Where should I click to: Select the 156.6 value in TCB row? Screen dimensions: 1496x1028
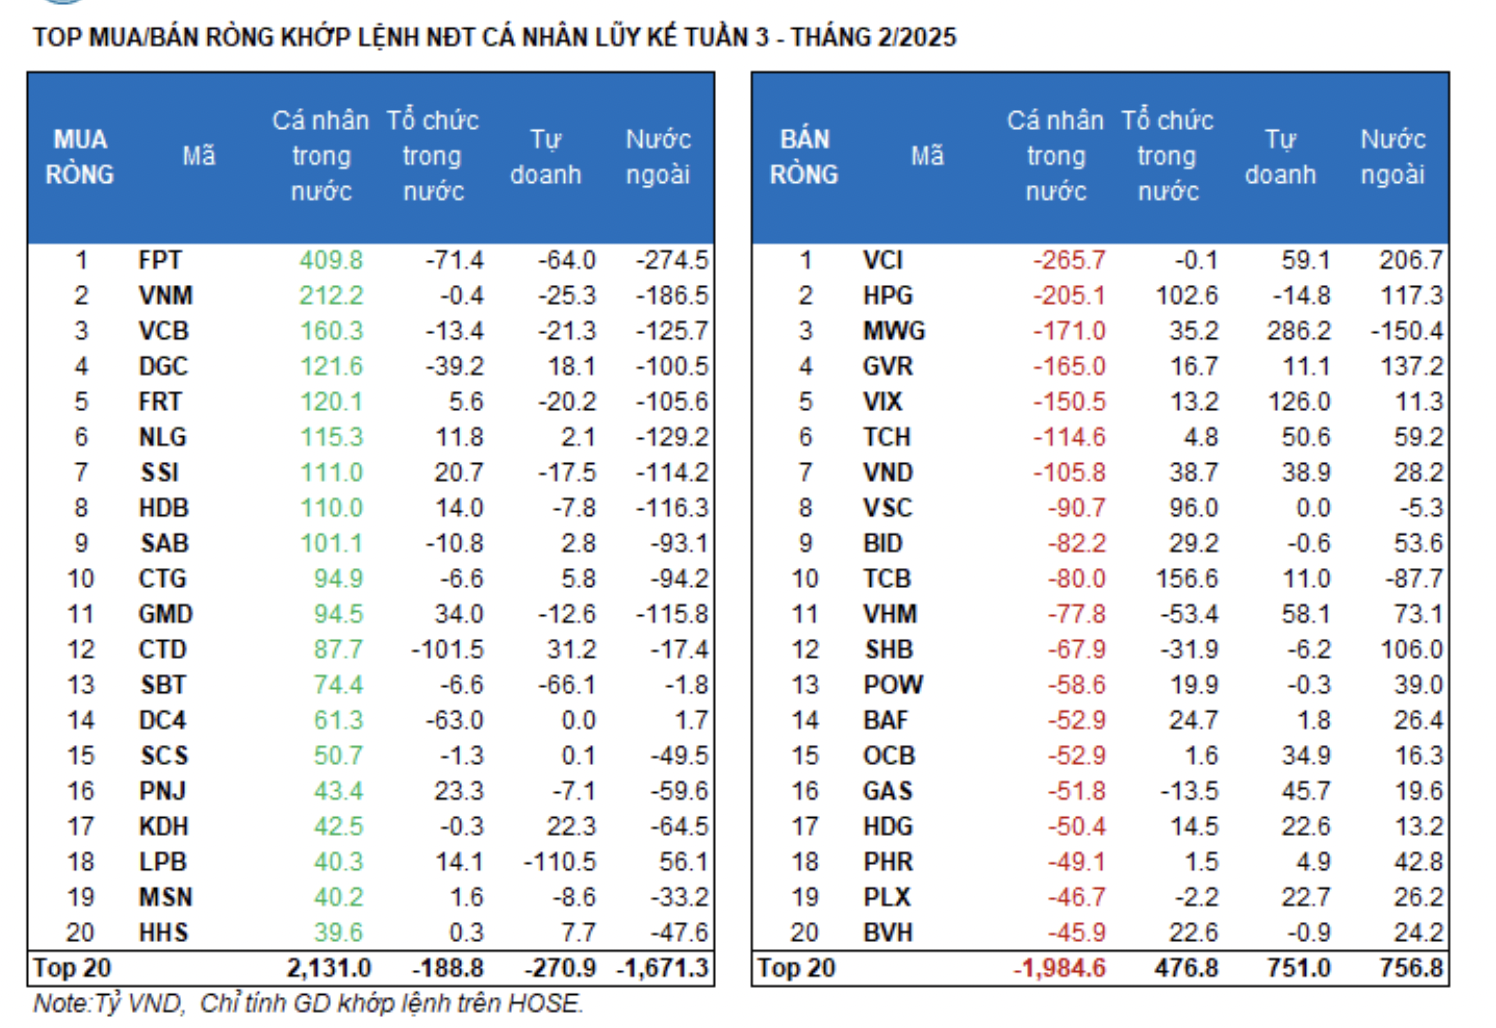(1186, 579)
